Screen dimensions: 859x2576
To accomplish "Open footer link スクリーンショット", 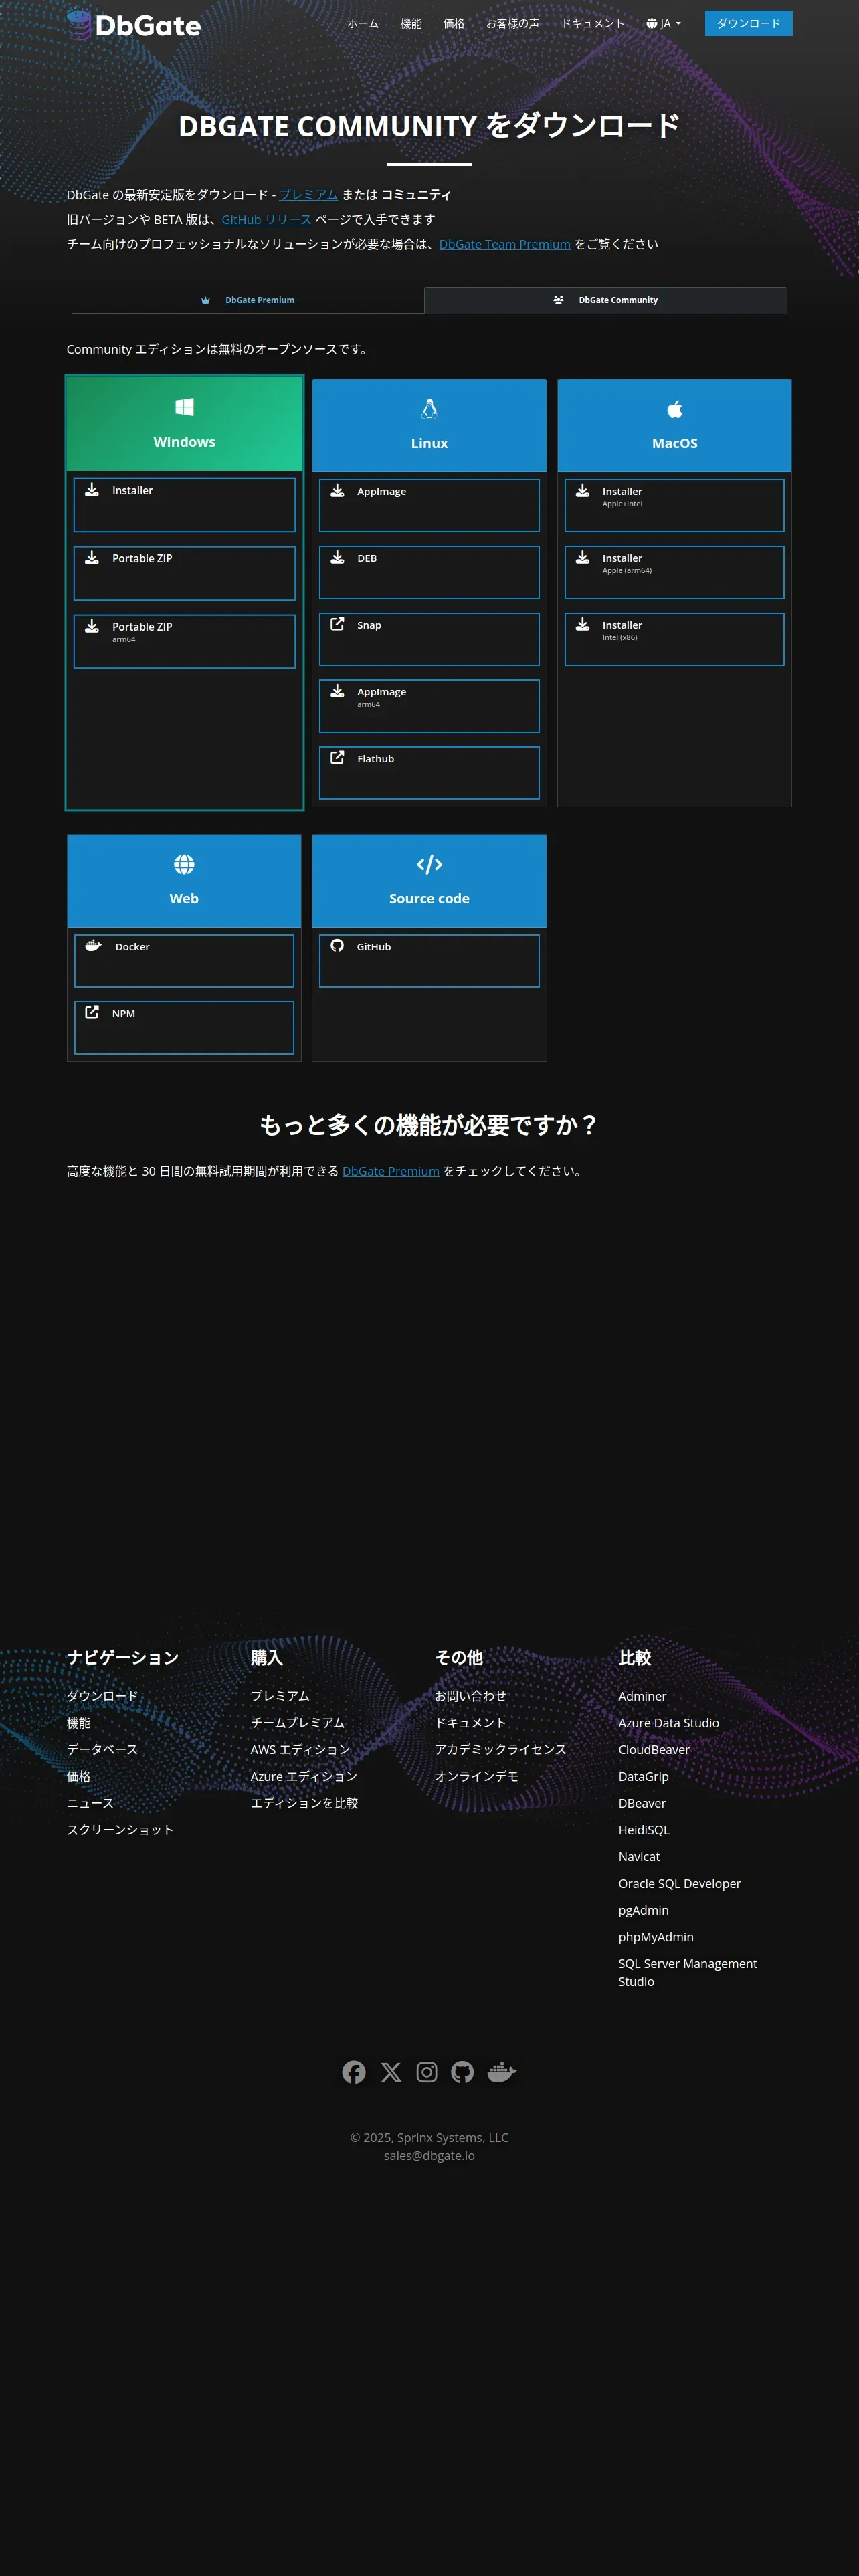I will click(x=120, y=1830).
